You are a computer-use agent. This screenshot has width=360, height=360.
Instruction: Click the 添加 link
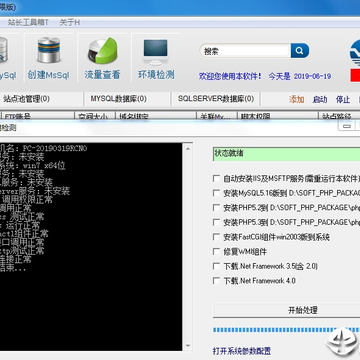point(296,99)
